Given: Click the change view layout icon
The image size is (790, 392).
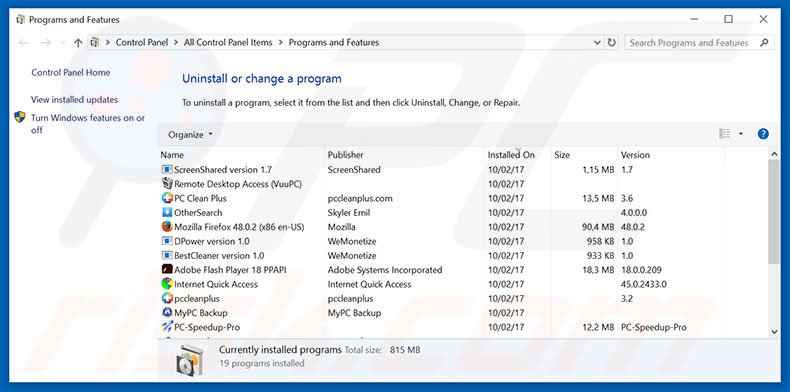Looking at the screenshot, I should coord(725,134).
